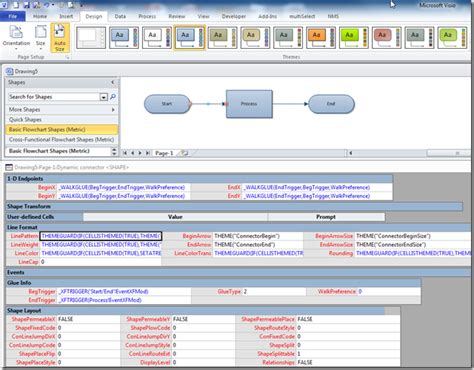Select the Start shape on canvas
474x370 pixels.
167,104
